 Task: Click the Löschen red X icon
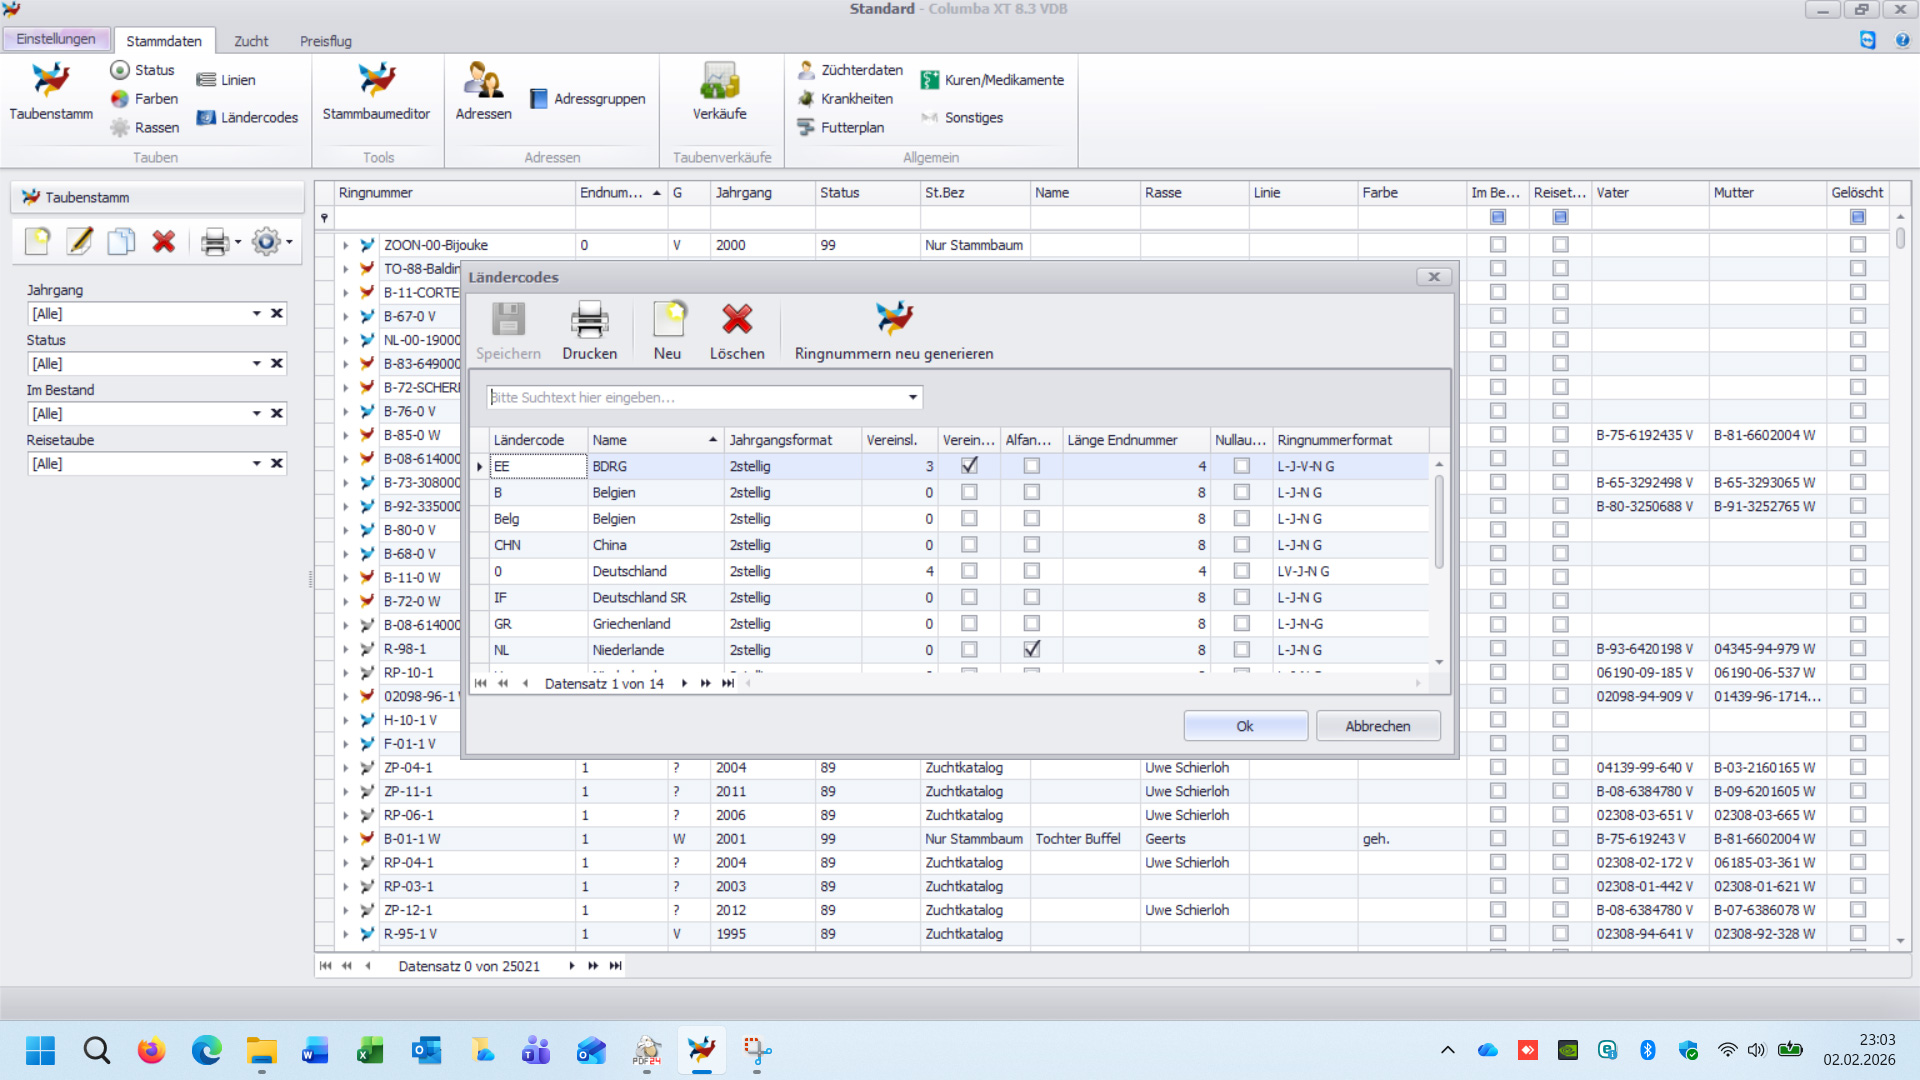pos(737,320)
